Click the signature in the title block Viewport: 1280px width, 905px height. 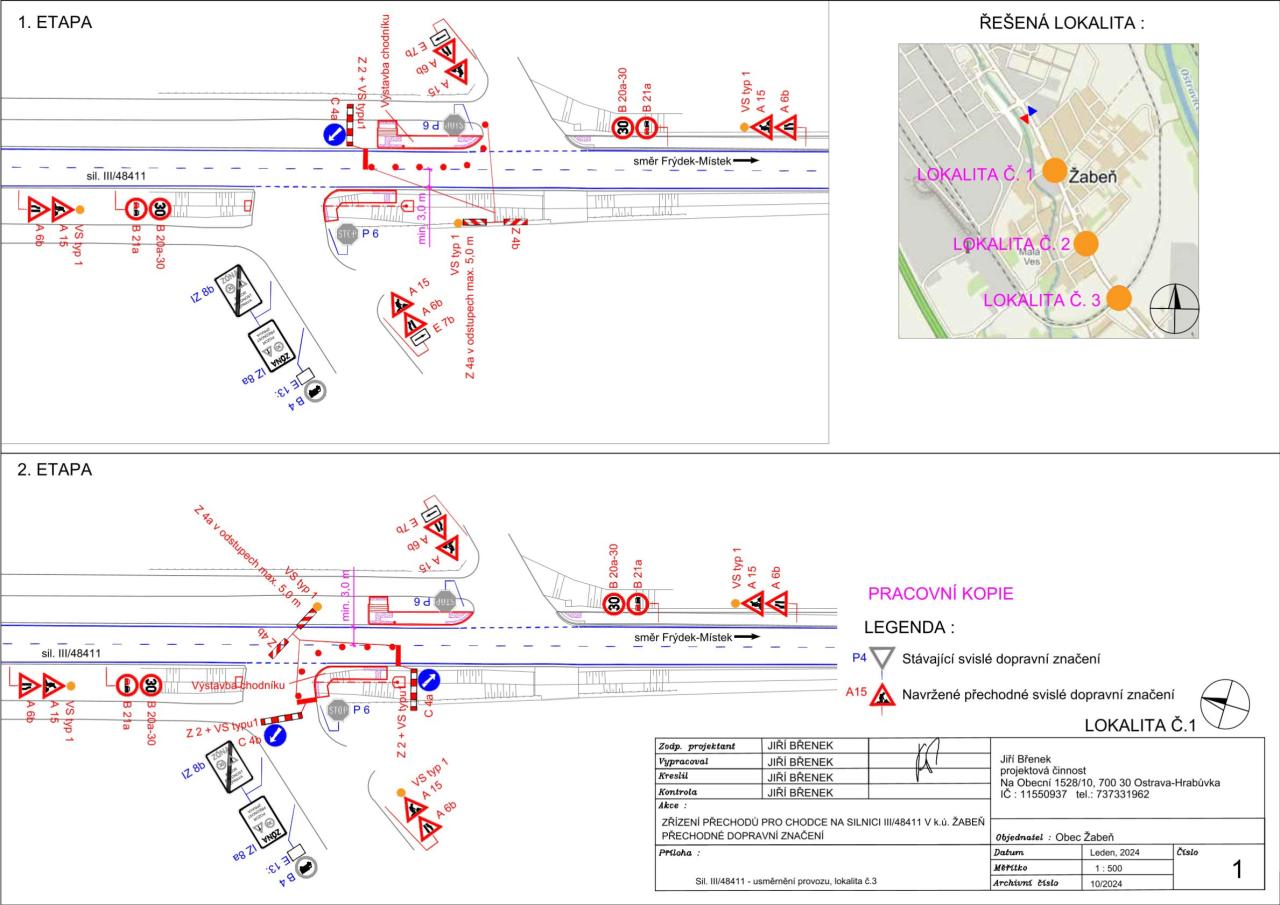(x=927, y=758)
